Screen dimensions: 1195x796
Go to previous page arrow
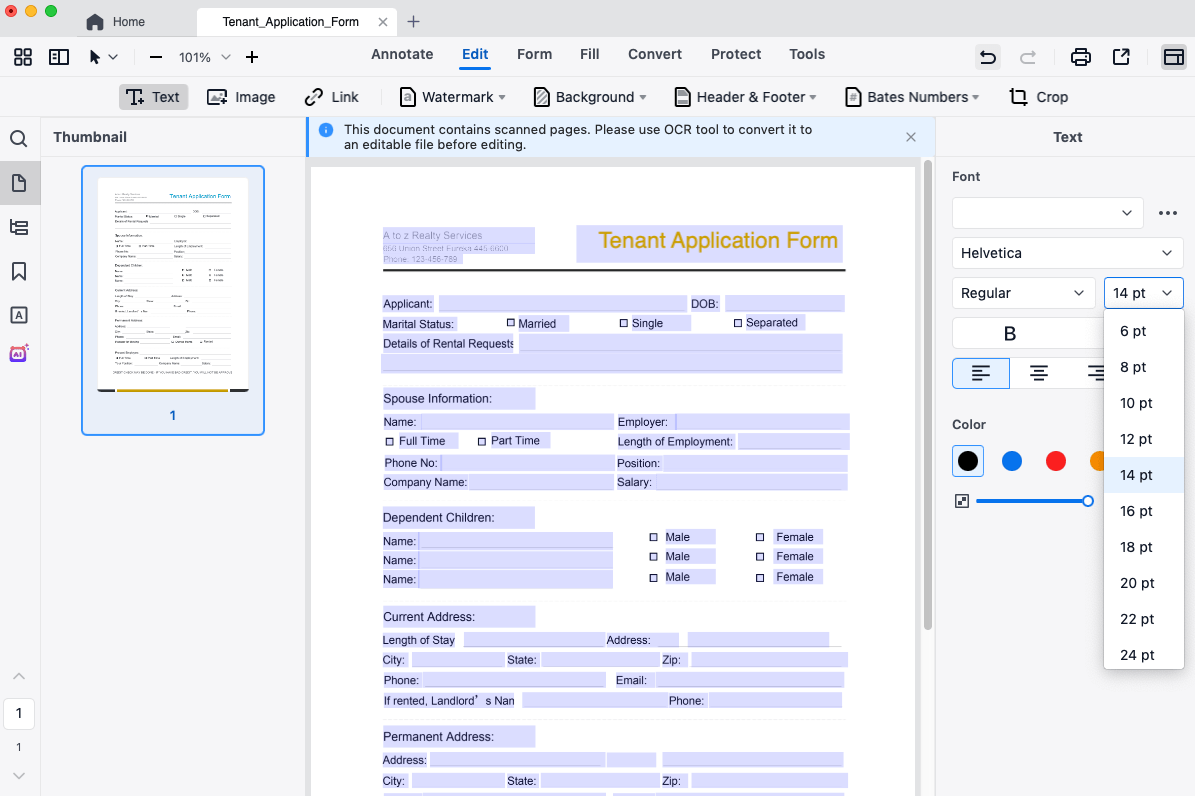click(x=19, y=676)
